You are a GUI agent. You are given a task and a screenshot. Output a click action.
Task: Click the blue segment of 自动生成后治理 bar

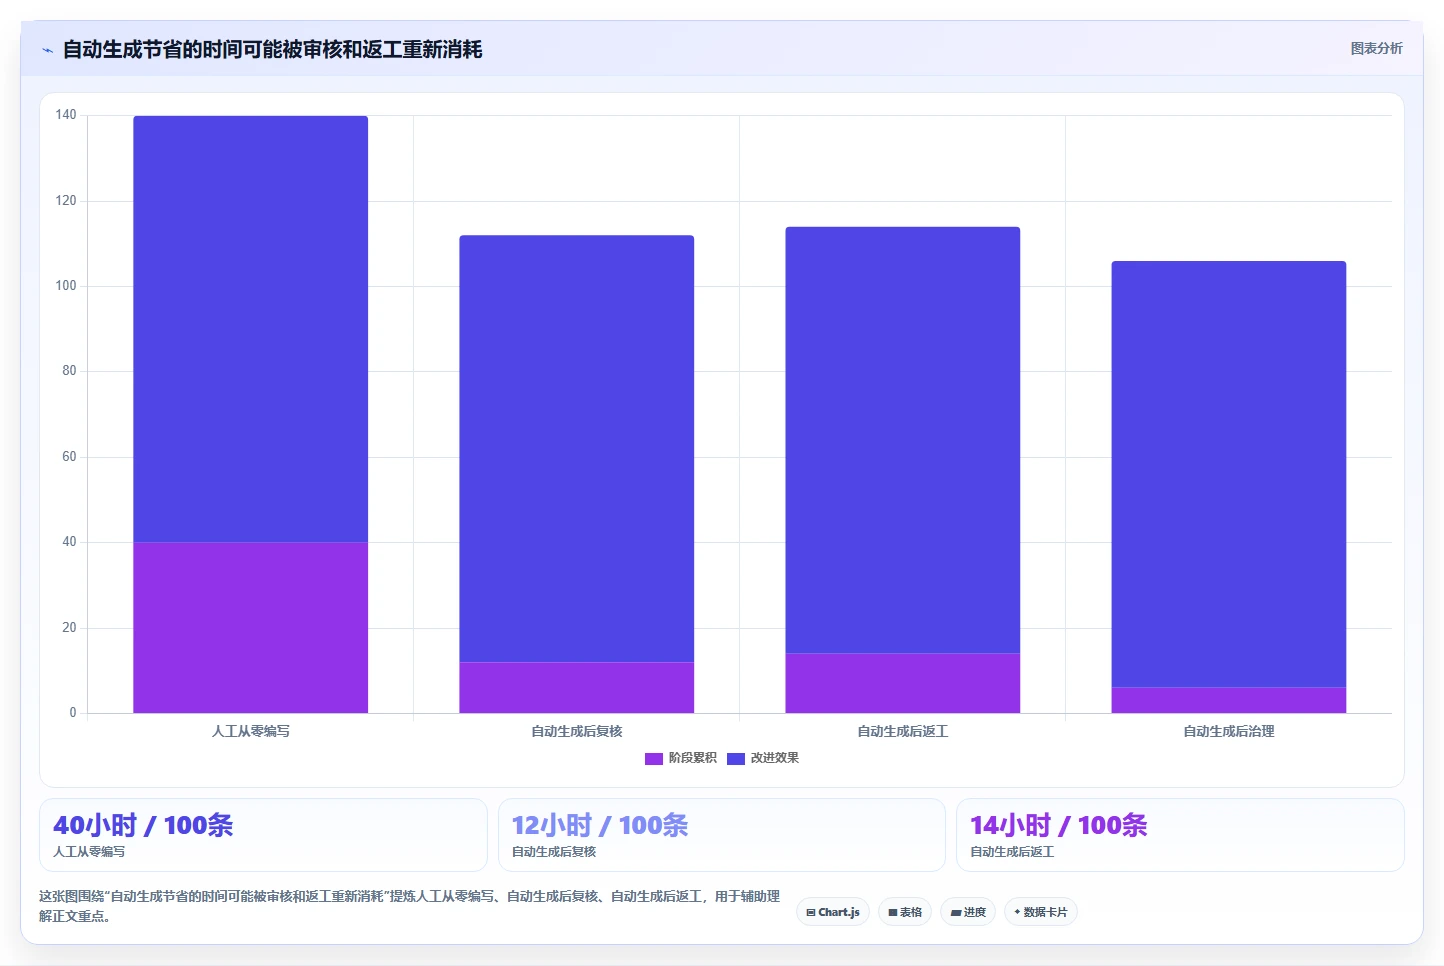coord(1229,475)
